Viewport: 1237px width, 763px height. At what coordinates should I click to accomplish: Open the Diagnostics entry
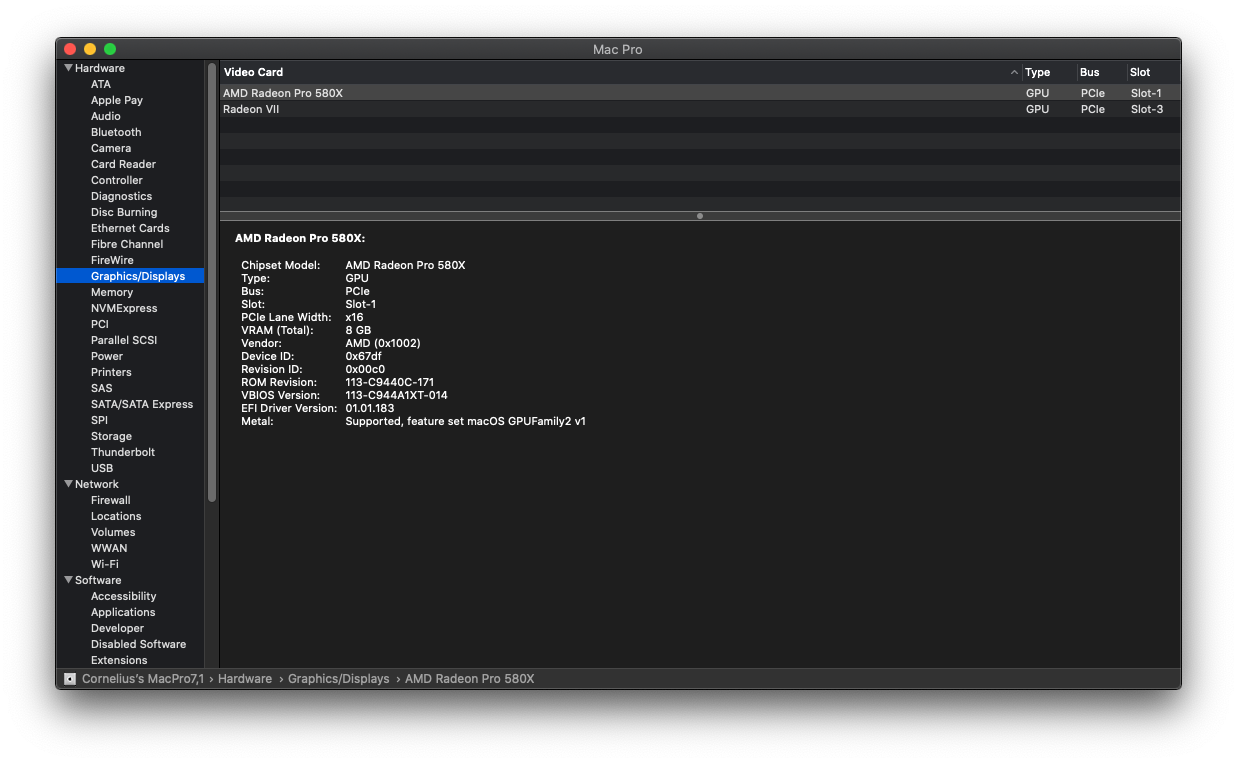pyautogui.click(x=122, y=196)
